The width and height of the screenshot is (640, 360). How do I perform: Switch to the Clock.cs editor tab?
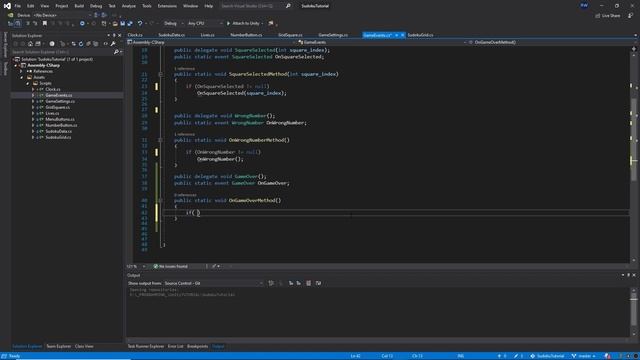click(x=135, y=35)
